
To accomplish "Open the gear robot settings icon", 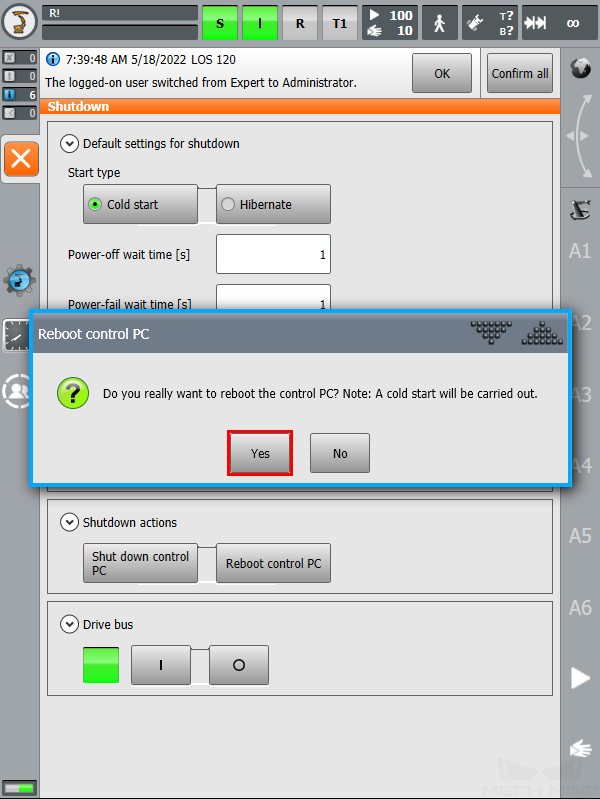I will pos(19,280).
